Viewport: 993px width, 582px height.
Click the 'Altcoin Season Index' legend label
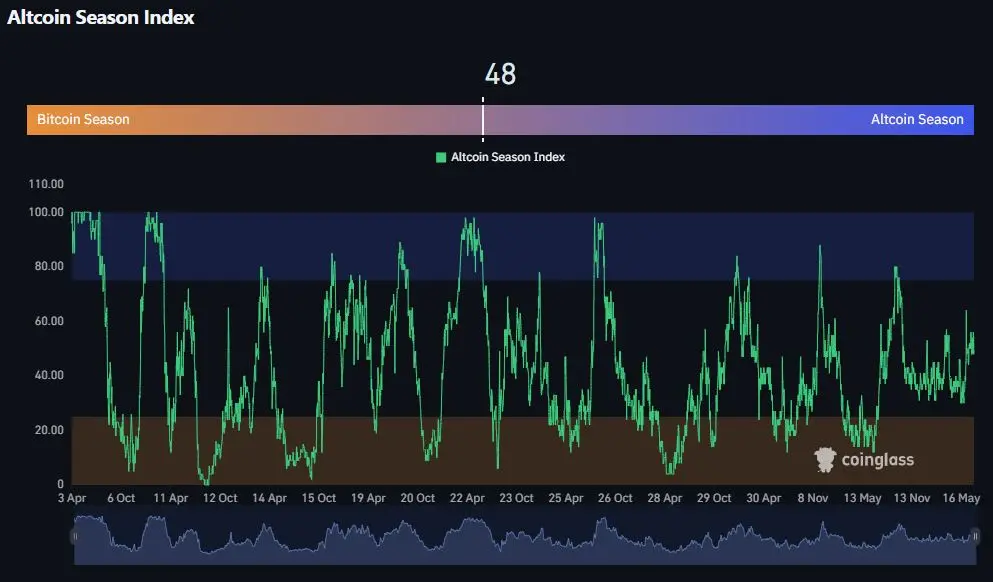coord(508,157)
